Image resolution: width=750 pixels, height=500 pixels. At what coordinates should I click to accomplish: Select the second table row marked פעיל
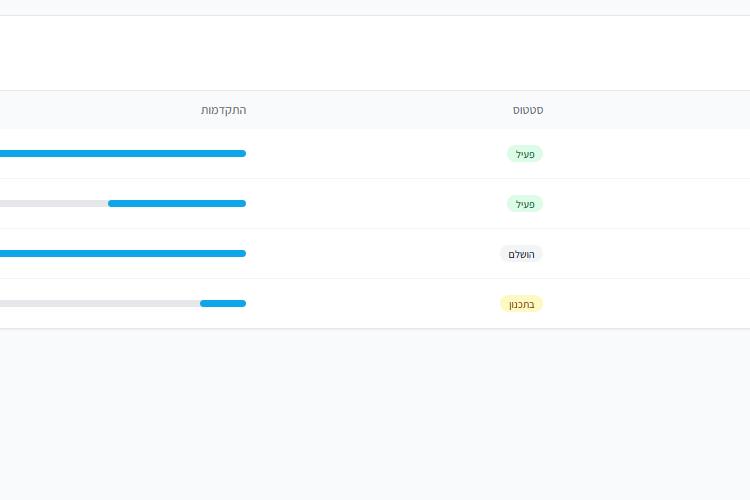pyautogui.click(x=375, y=204)
